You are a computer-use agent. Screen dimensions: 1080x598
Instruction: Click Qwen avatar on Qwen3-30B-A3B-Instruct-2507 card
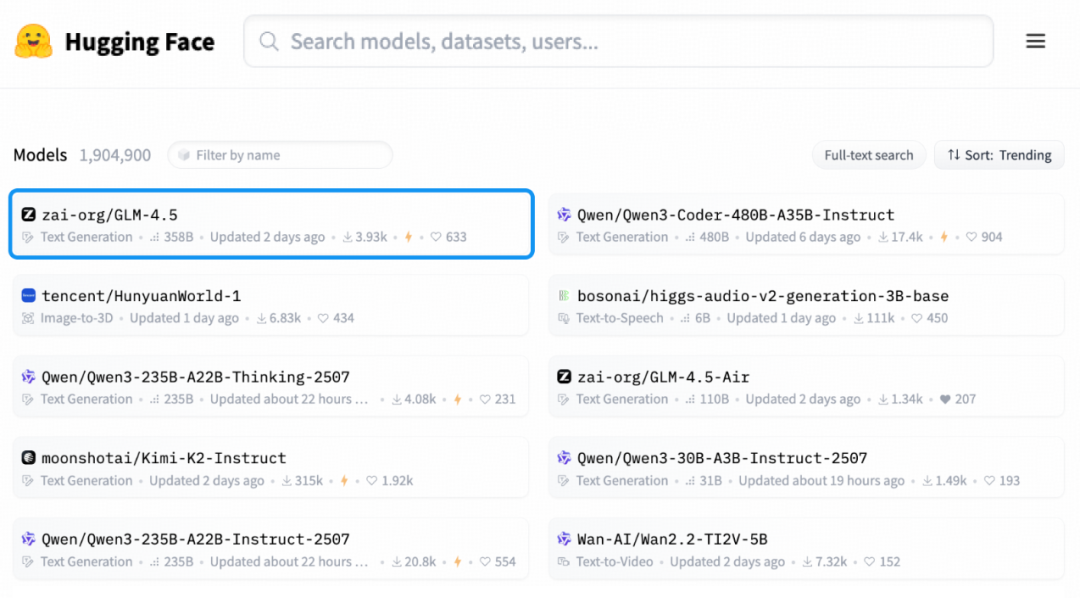click(564, 457)
